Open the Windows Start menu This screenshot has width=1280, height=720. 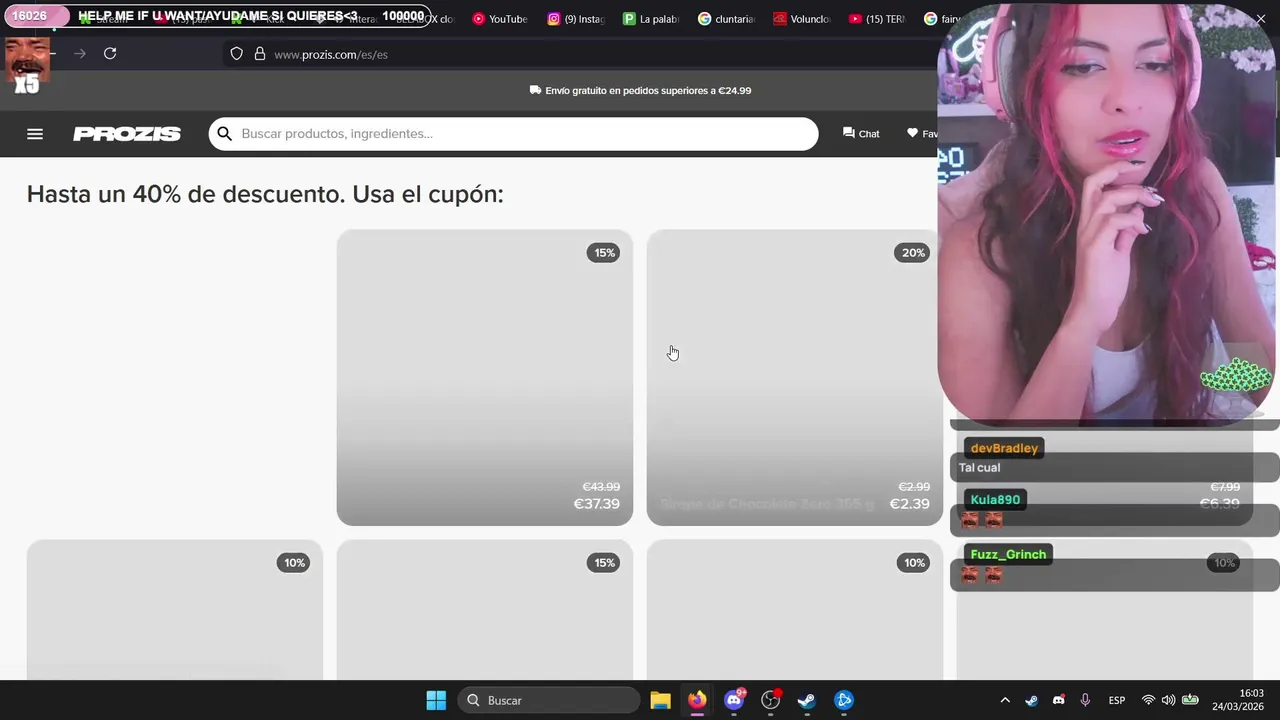436,700
